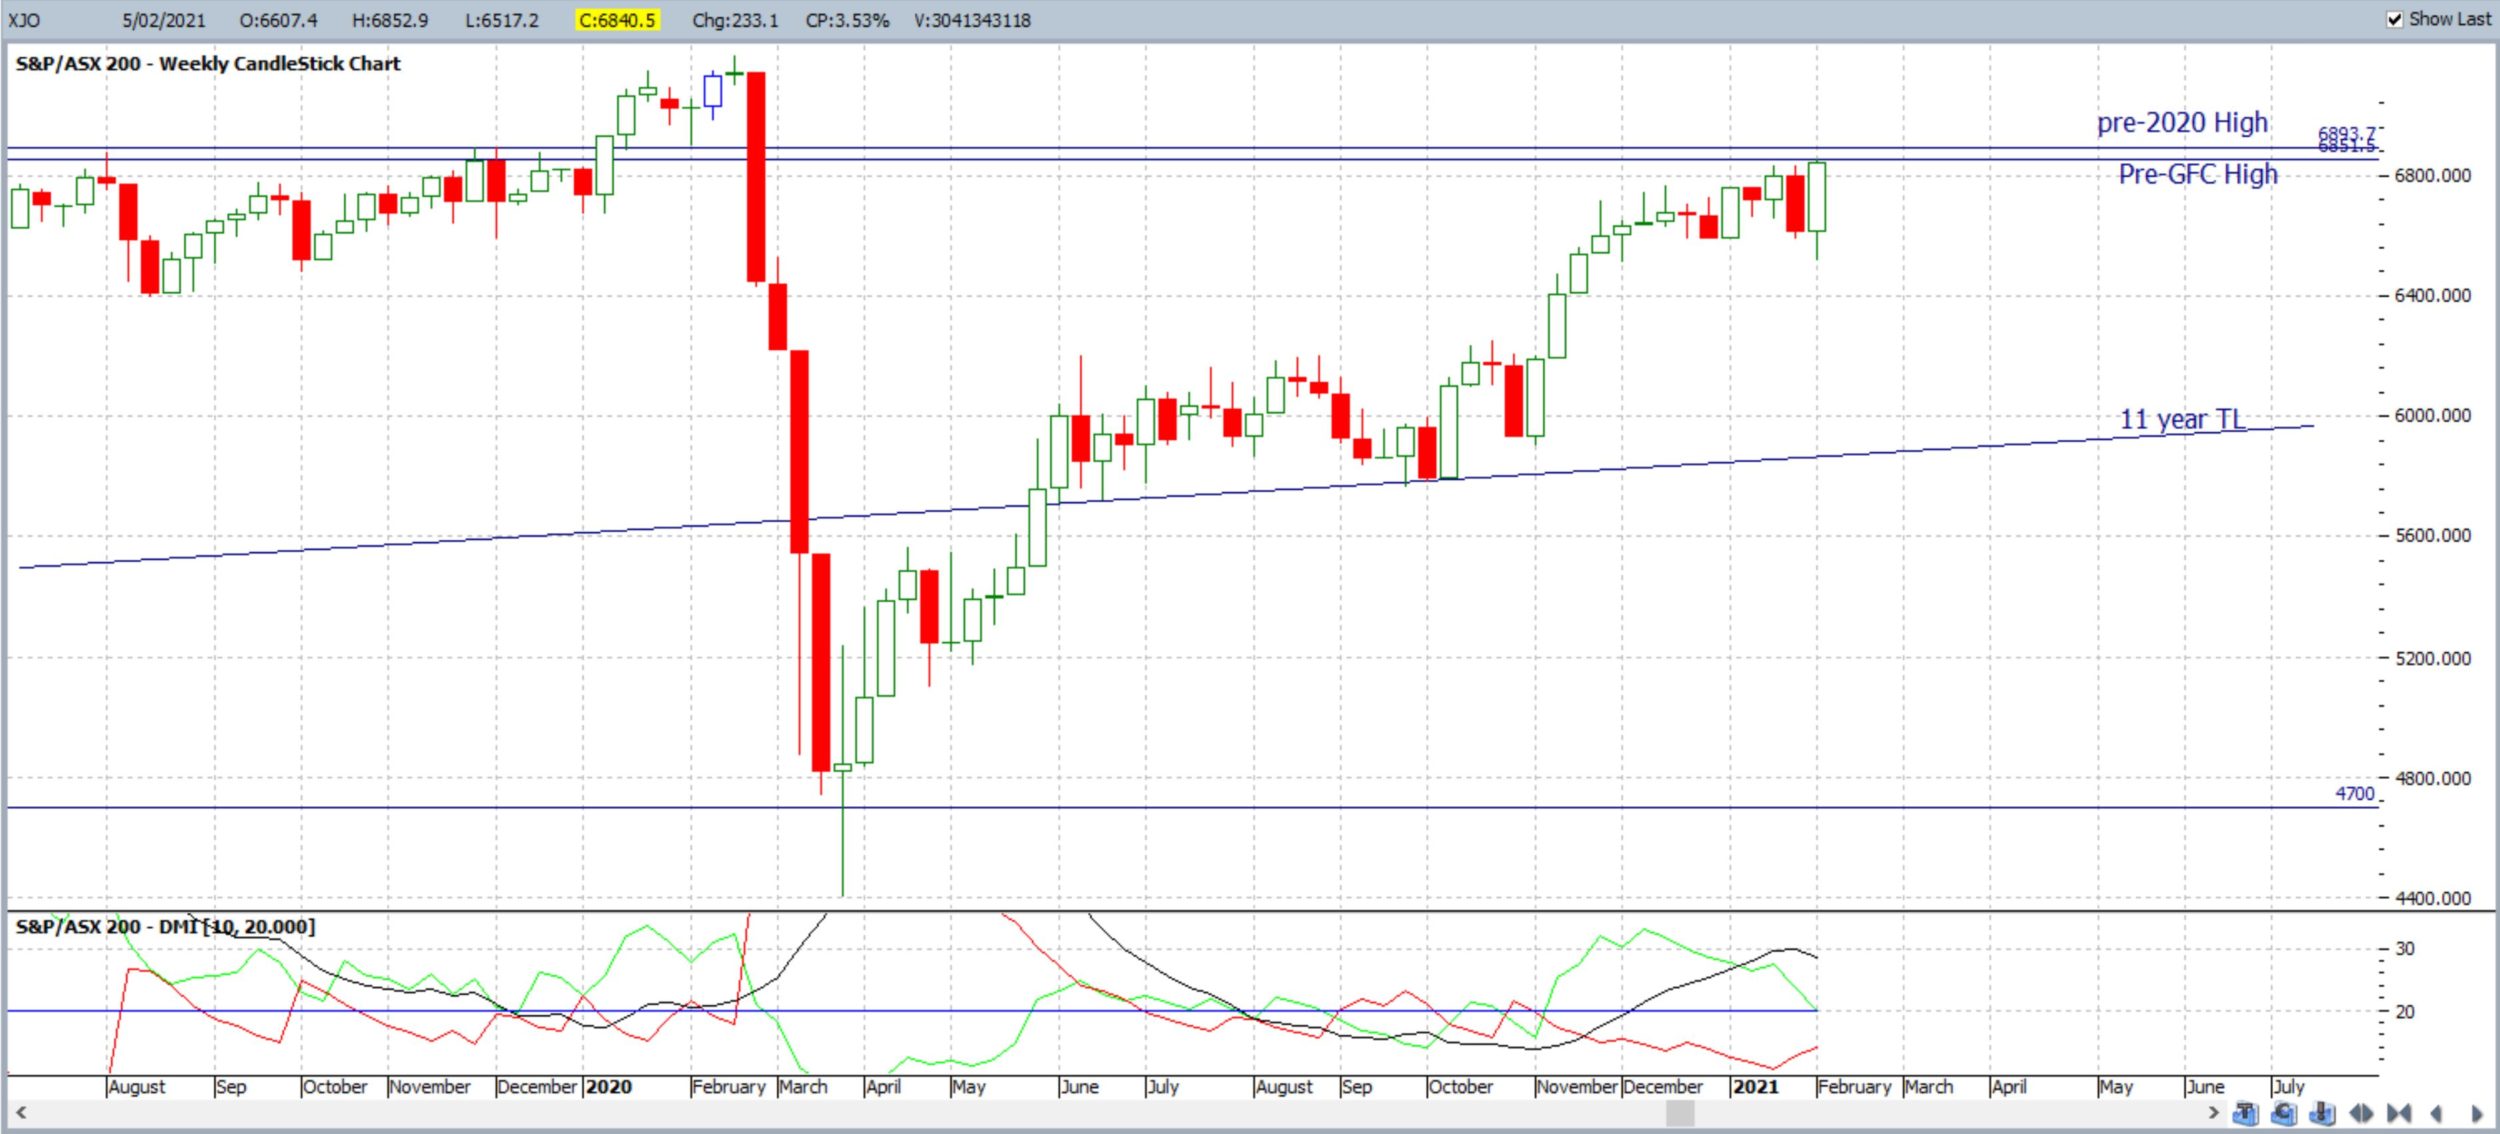Click the 4800.000 price axis label

pyautogui.click(x=2432, y=778)
